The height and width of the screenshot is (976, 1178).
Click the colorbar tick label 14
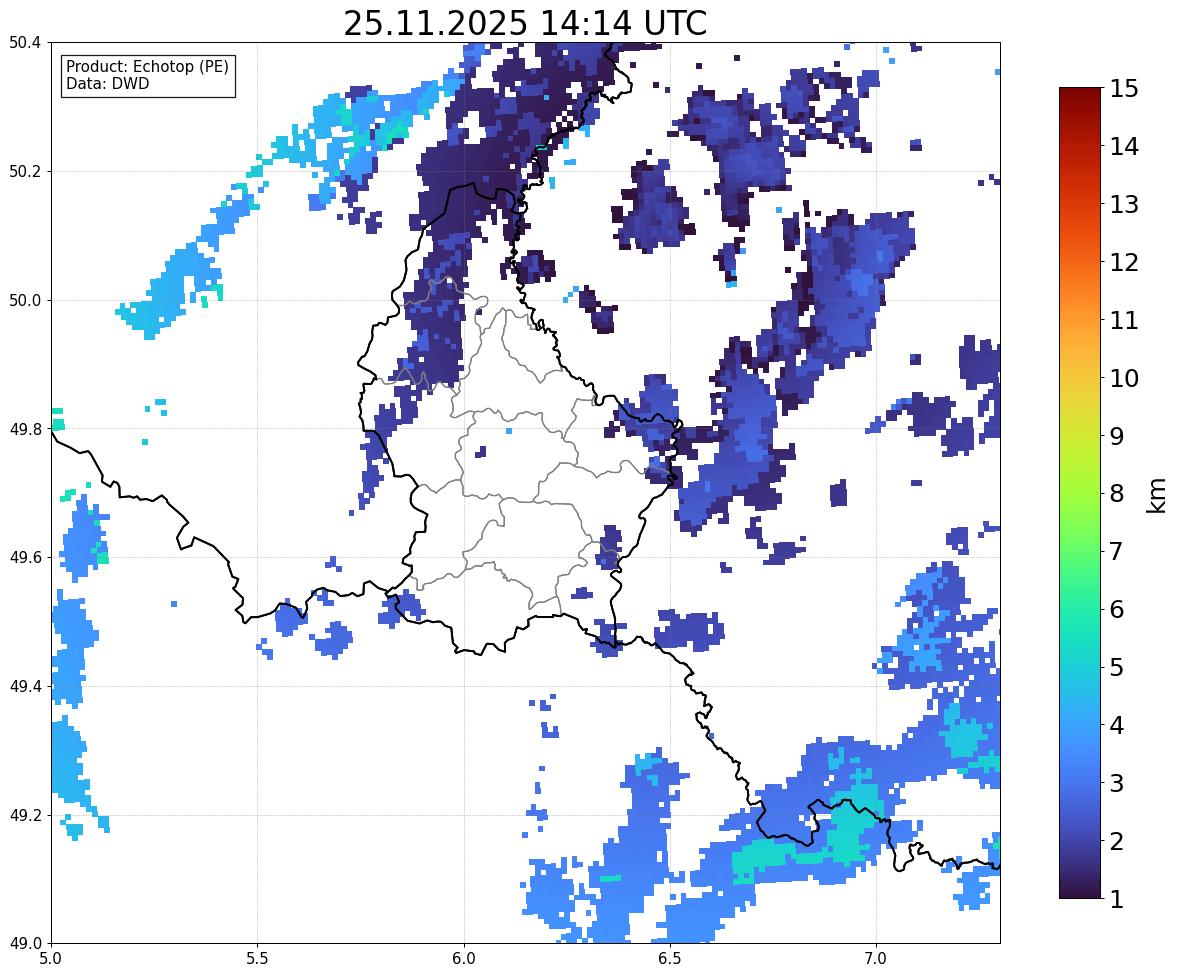tap(1124, 147)
